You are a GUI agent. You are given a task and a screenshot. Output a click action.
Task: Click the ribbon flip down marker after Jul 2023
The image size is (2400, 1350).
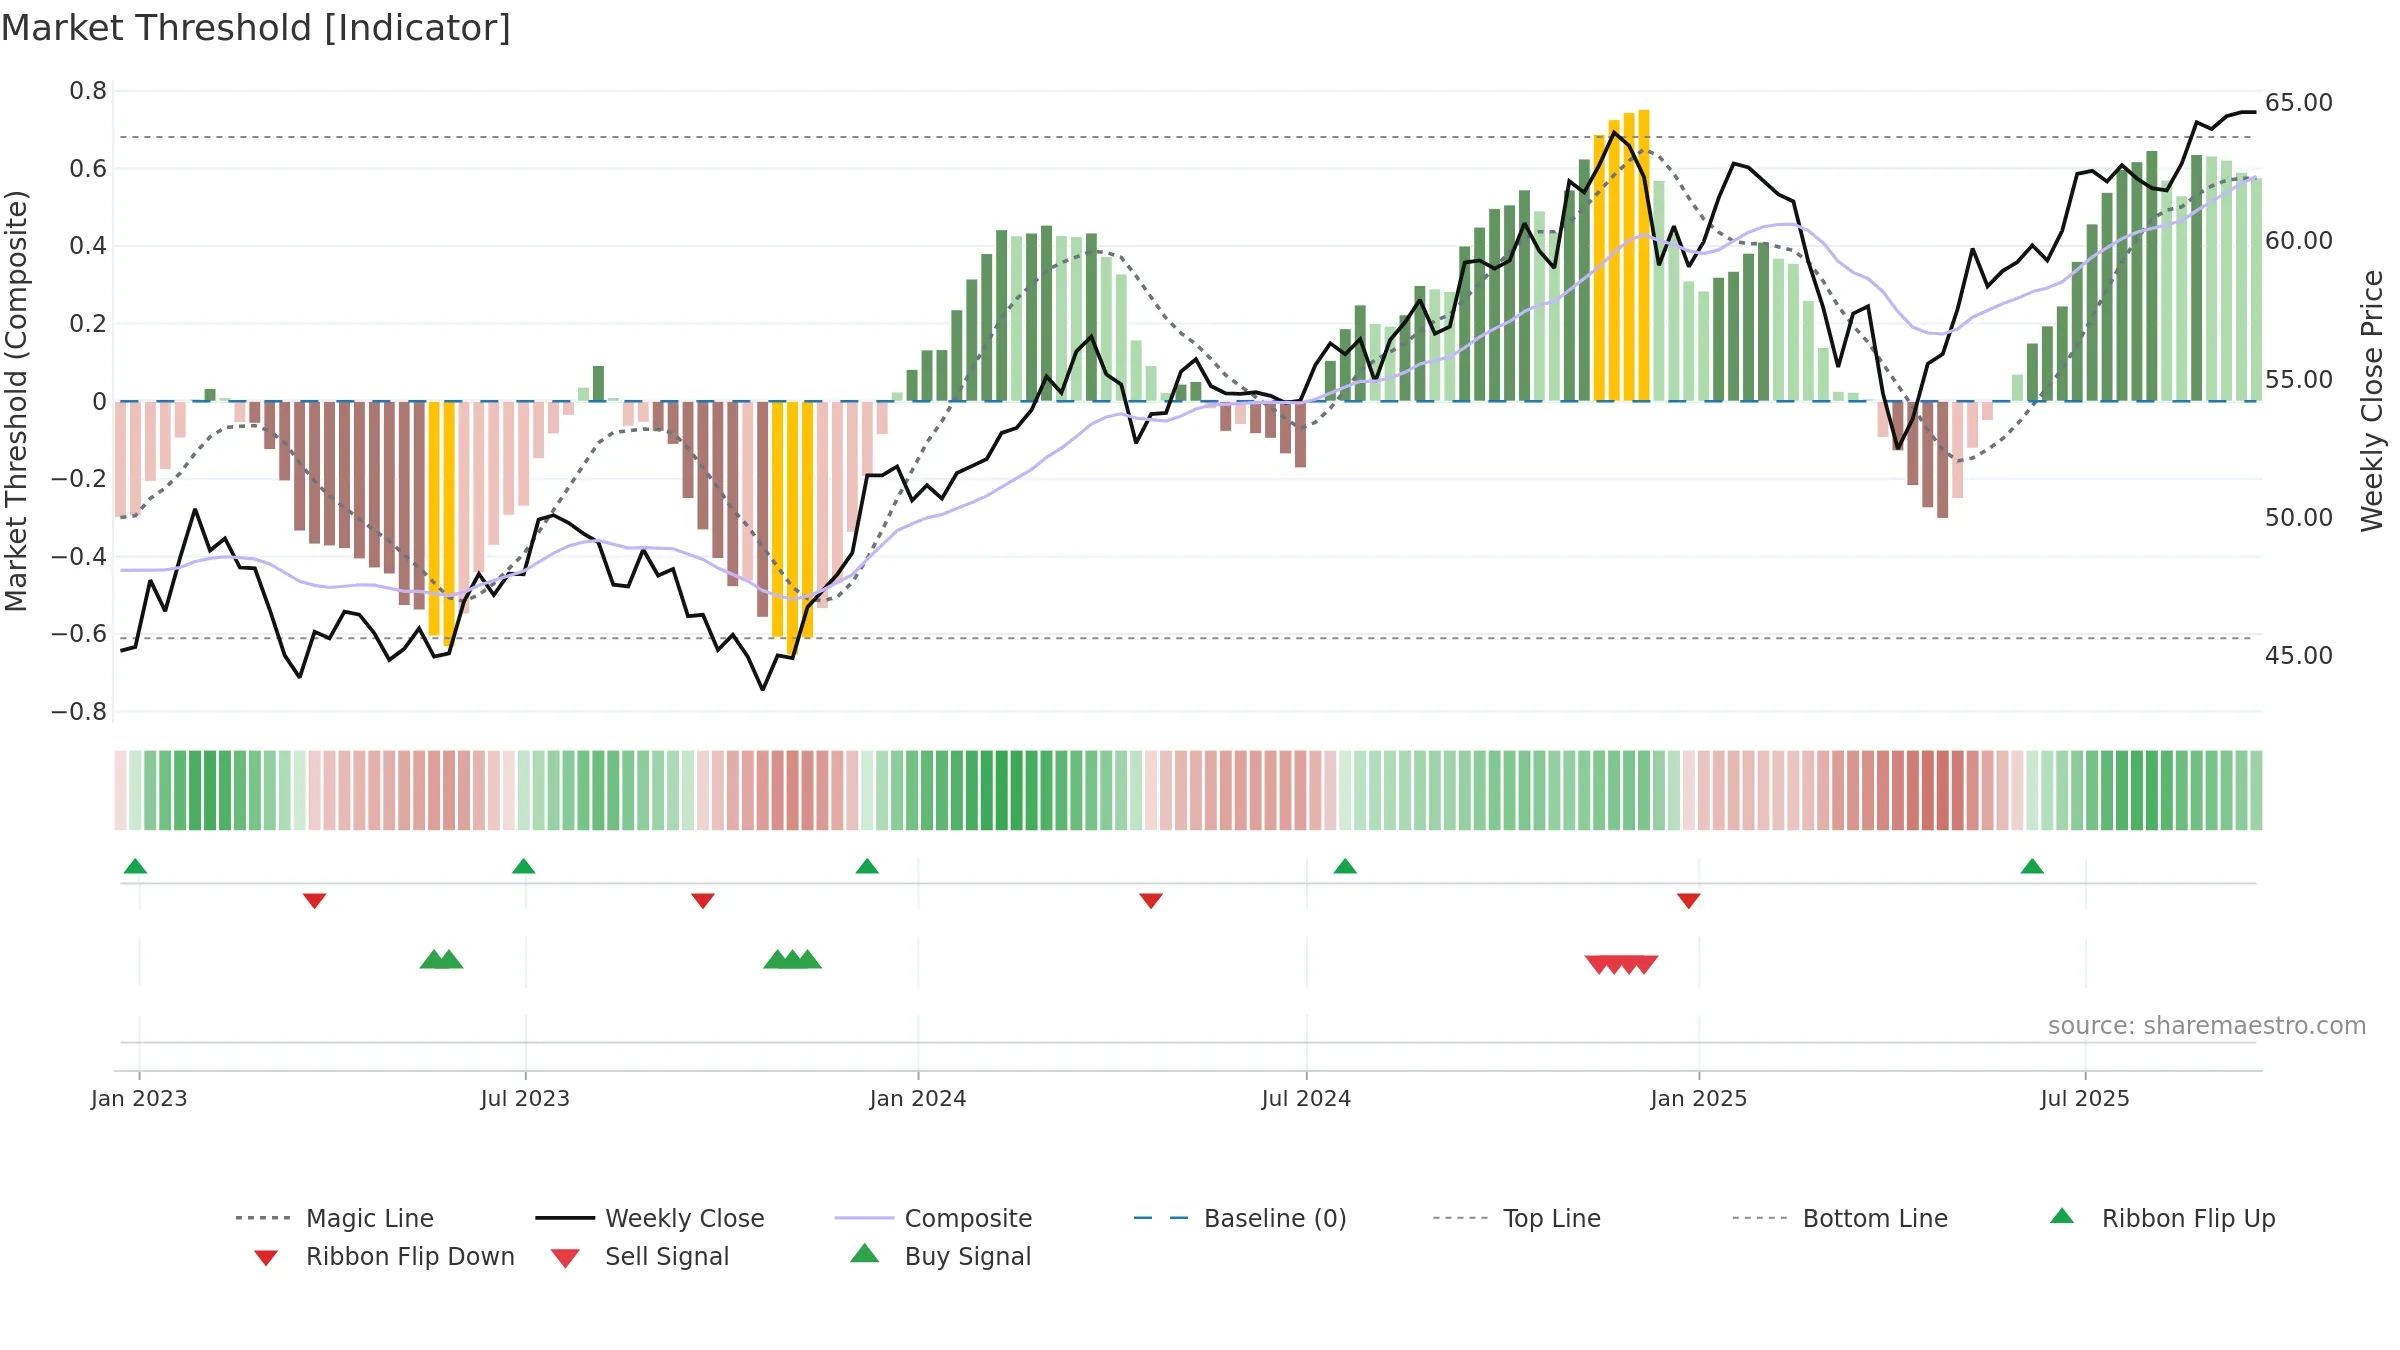(x=703, y=901)
